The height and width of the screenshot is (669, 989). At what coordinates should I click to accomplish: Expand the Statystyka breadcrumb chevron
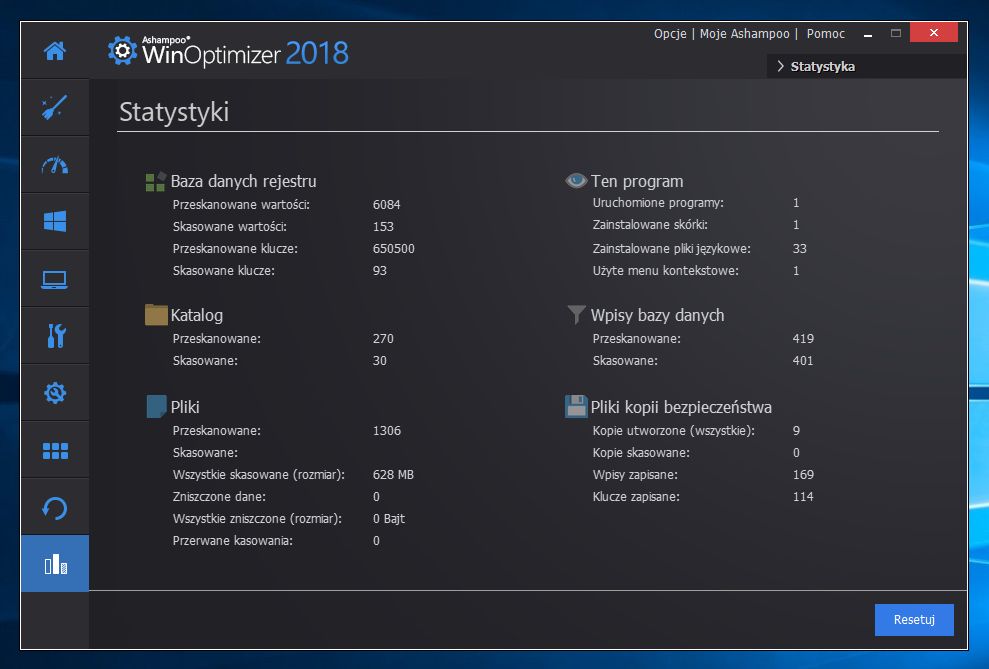coord(780,67)
